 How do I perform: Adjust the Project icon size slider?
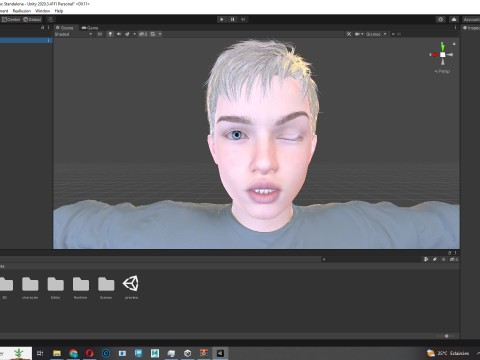(447, 336)
